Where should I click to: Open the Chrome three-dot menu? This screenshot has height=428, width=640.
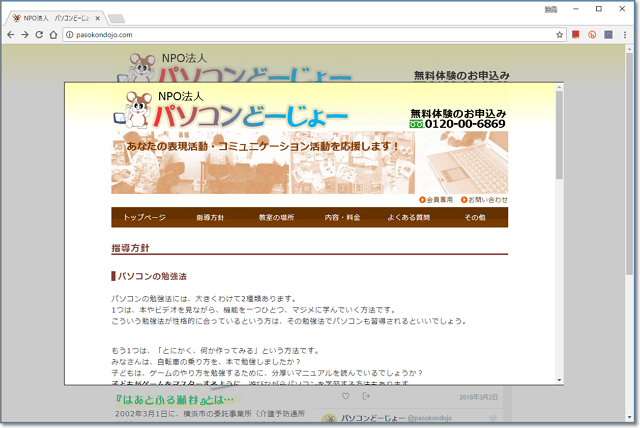625,34
